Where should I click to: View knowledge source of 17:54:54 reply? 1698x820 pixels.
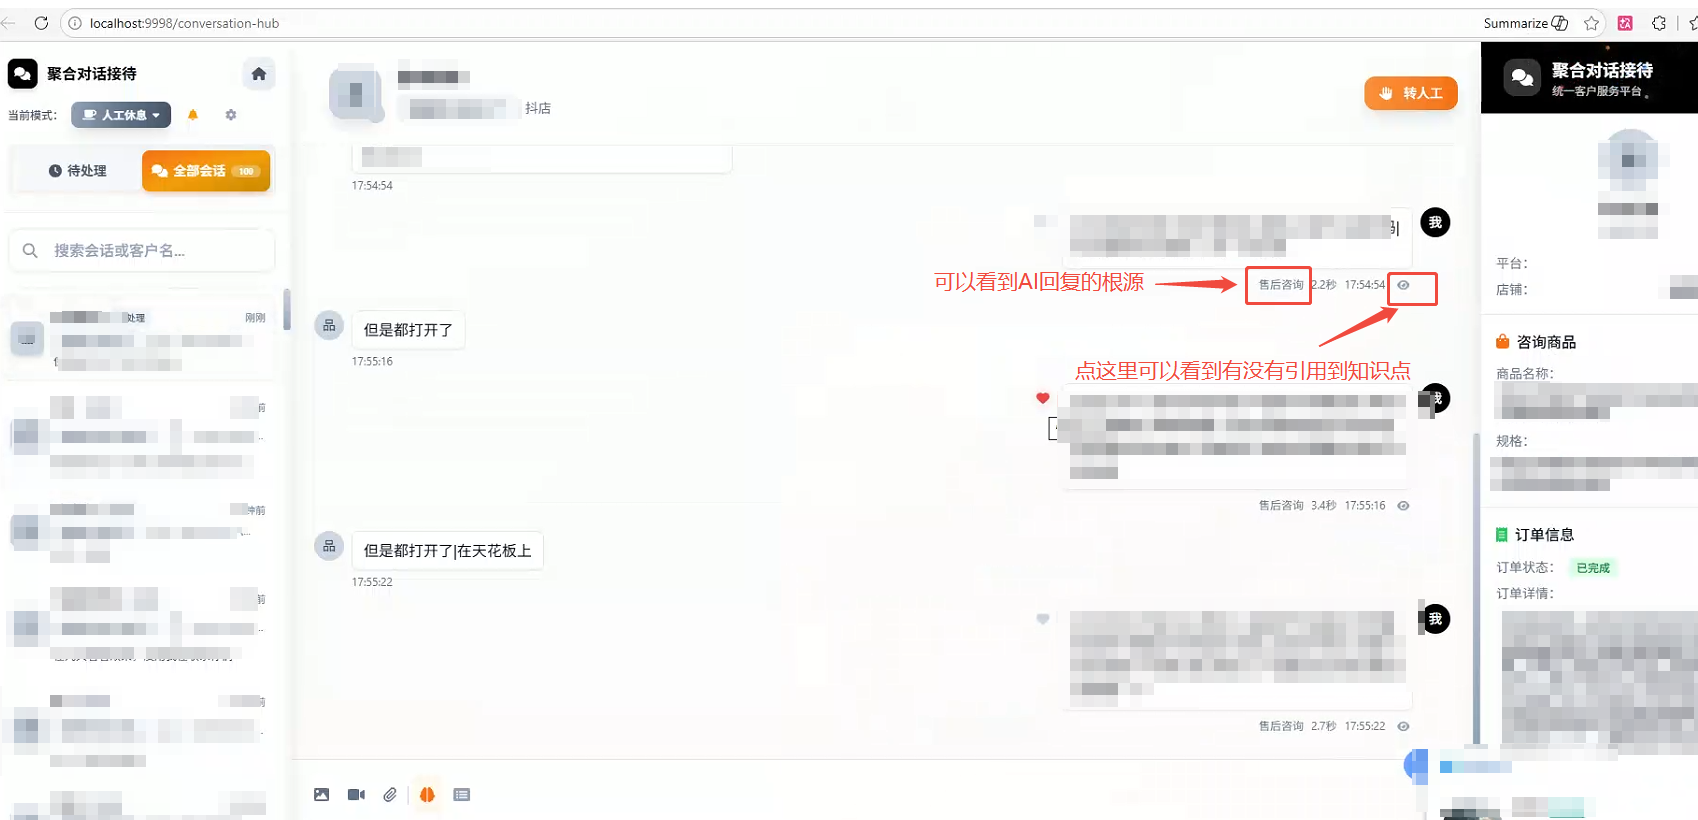tap(1403, 285)
